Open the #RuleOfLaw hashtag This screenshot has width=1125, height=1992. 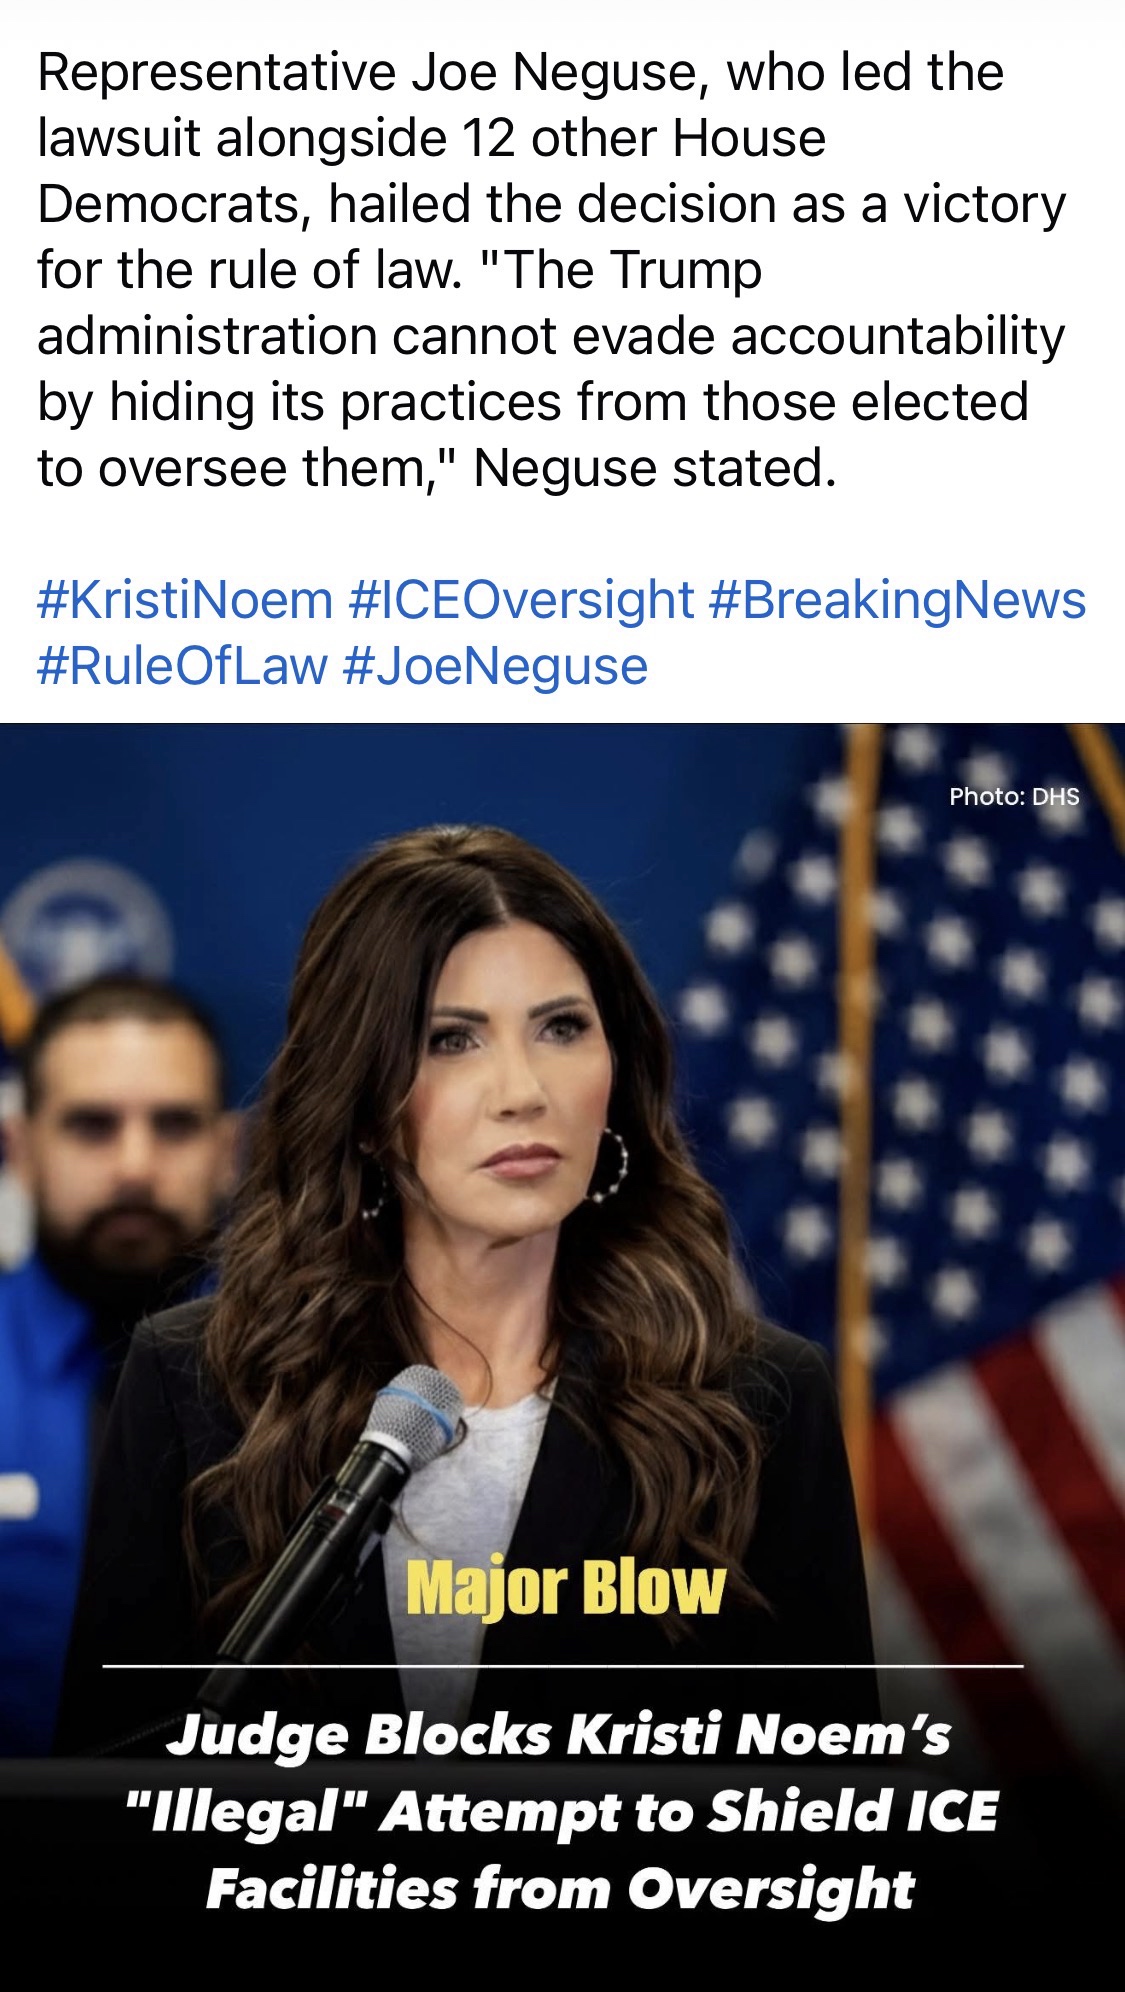182,667
